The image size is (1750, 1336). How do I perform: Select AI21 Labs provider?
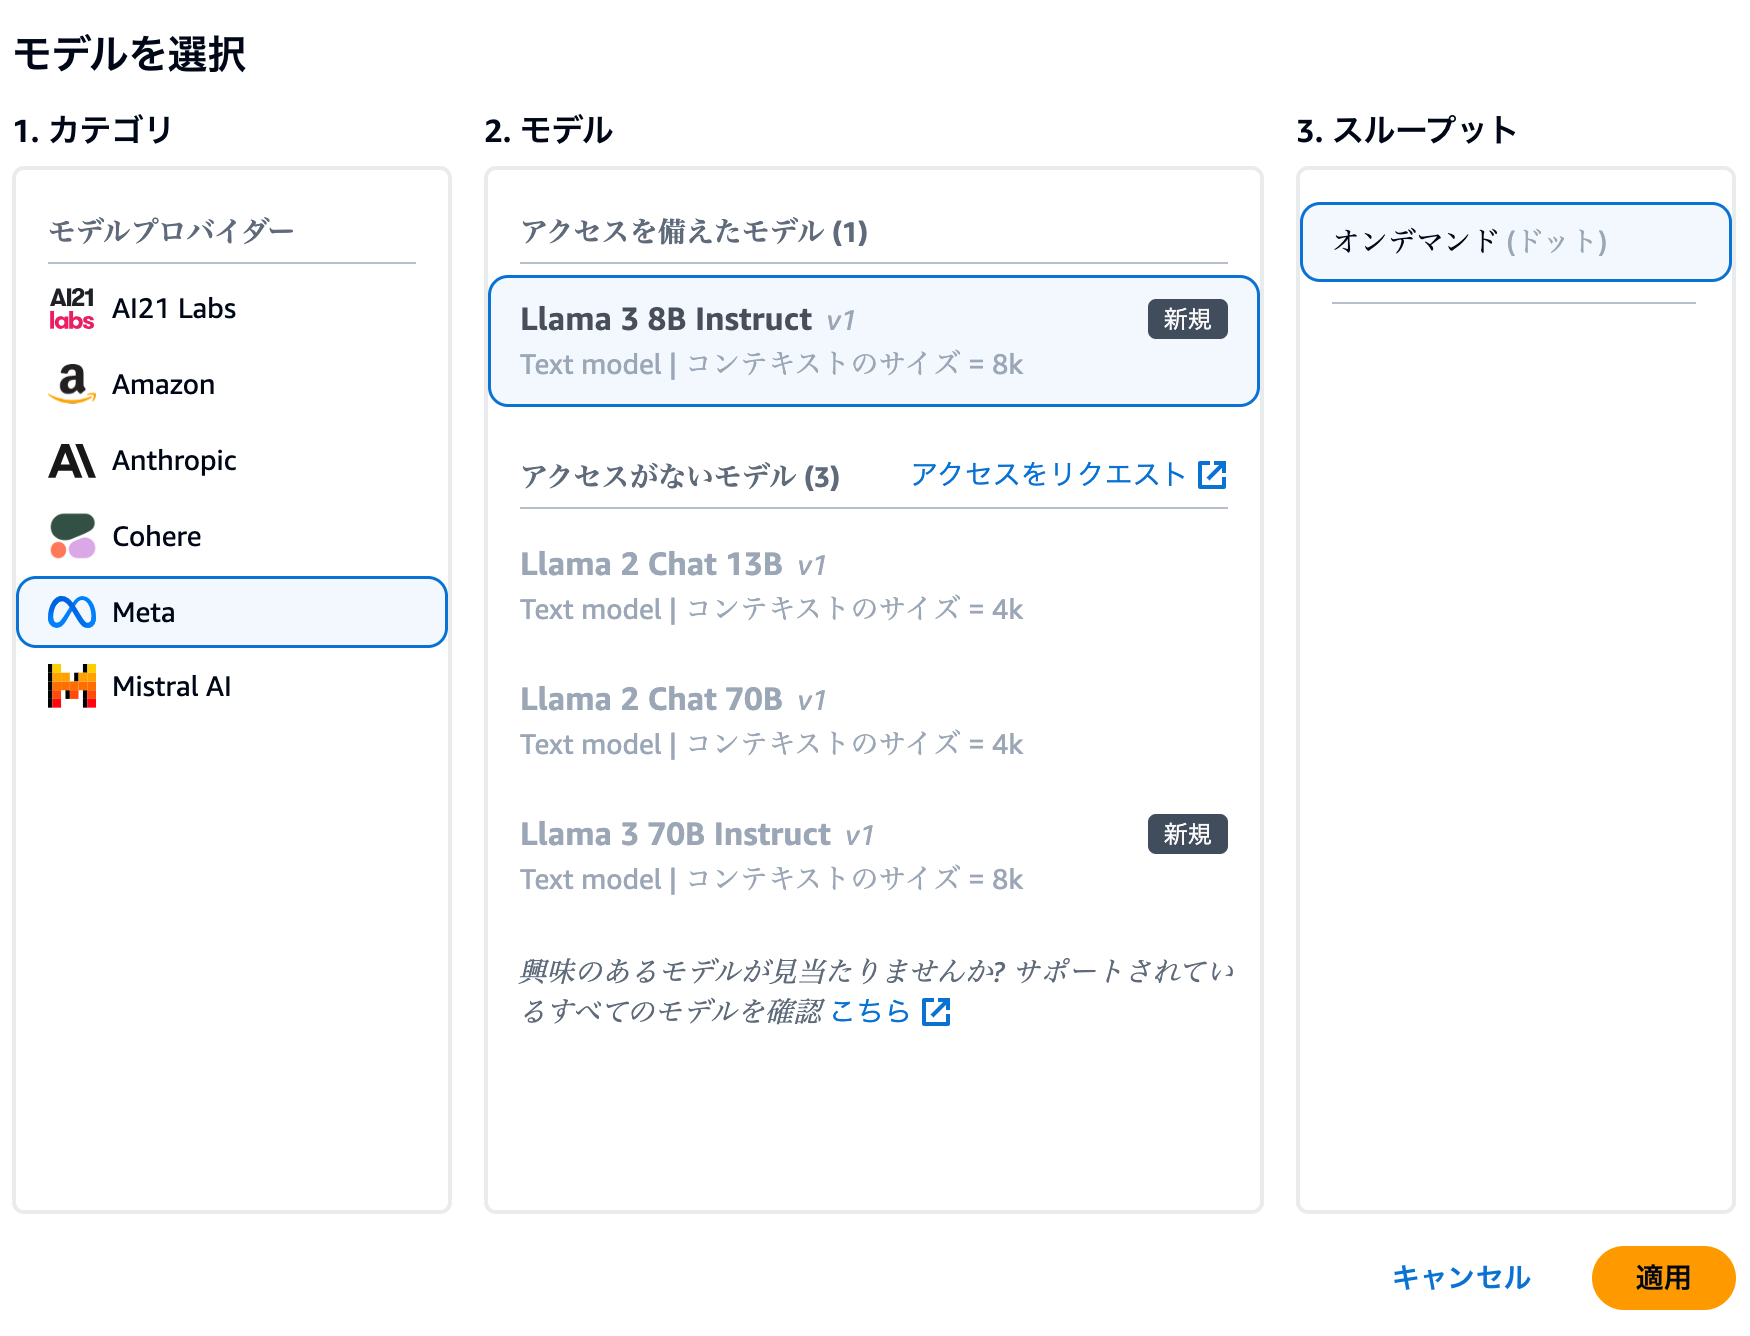(x=232, y=308)
